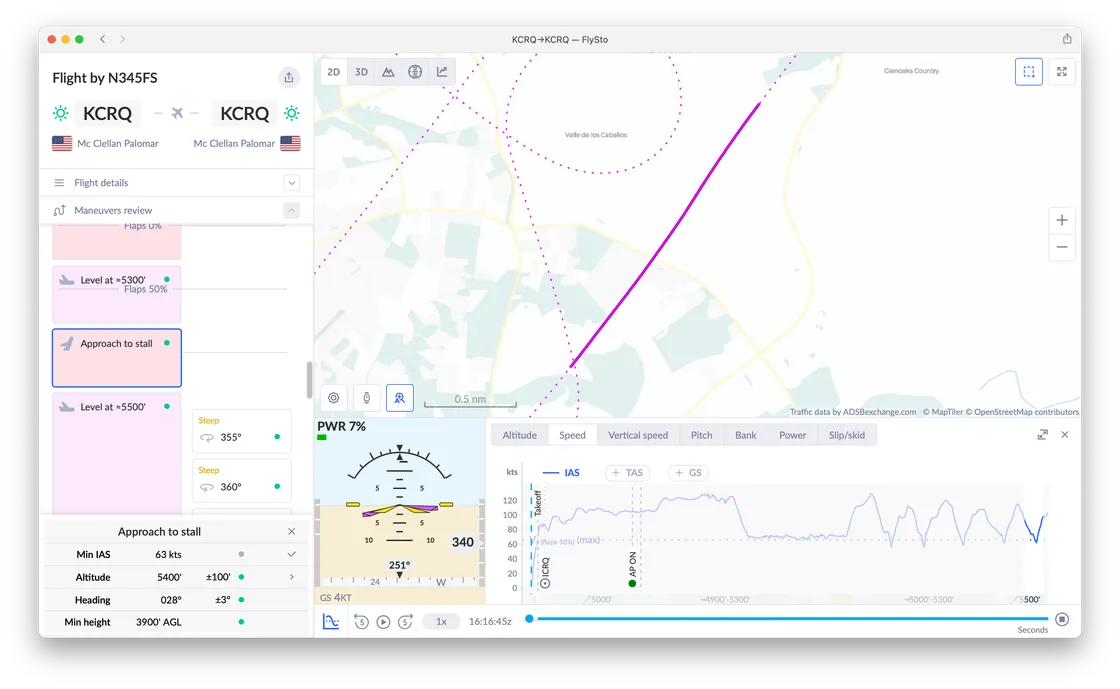Select the Approach to stall maneuver card
Screen dimensions: 1120x689
tap(116, 358)
